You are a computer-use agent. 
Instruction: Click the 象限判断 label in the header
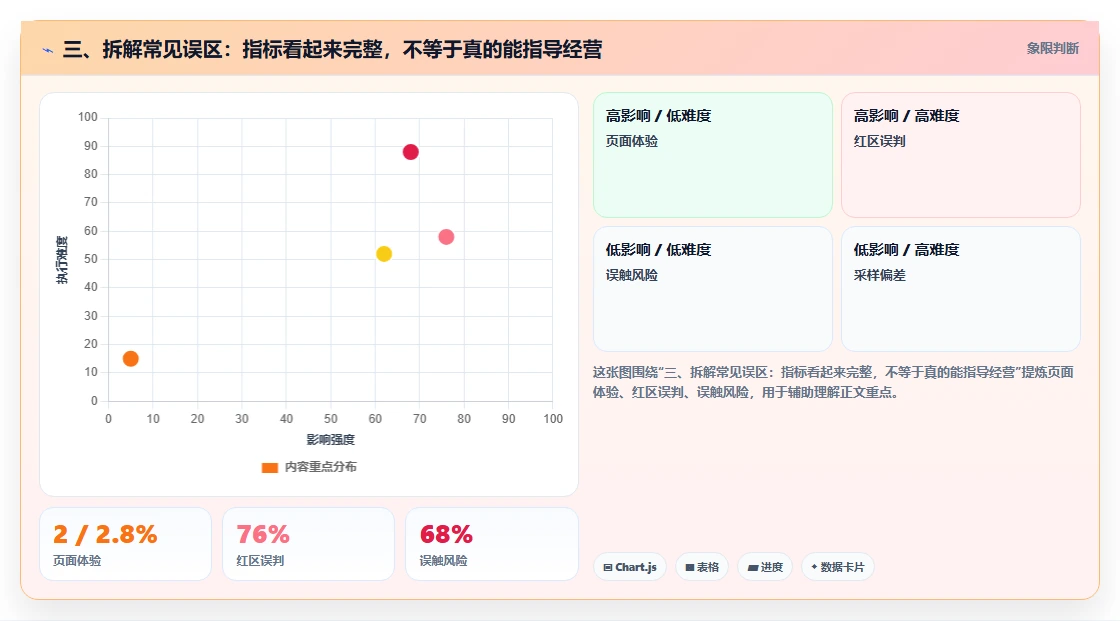(x=1052, y=49)
